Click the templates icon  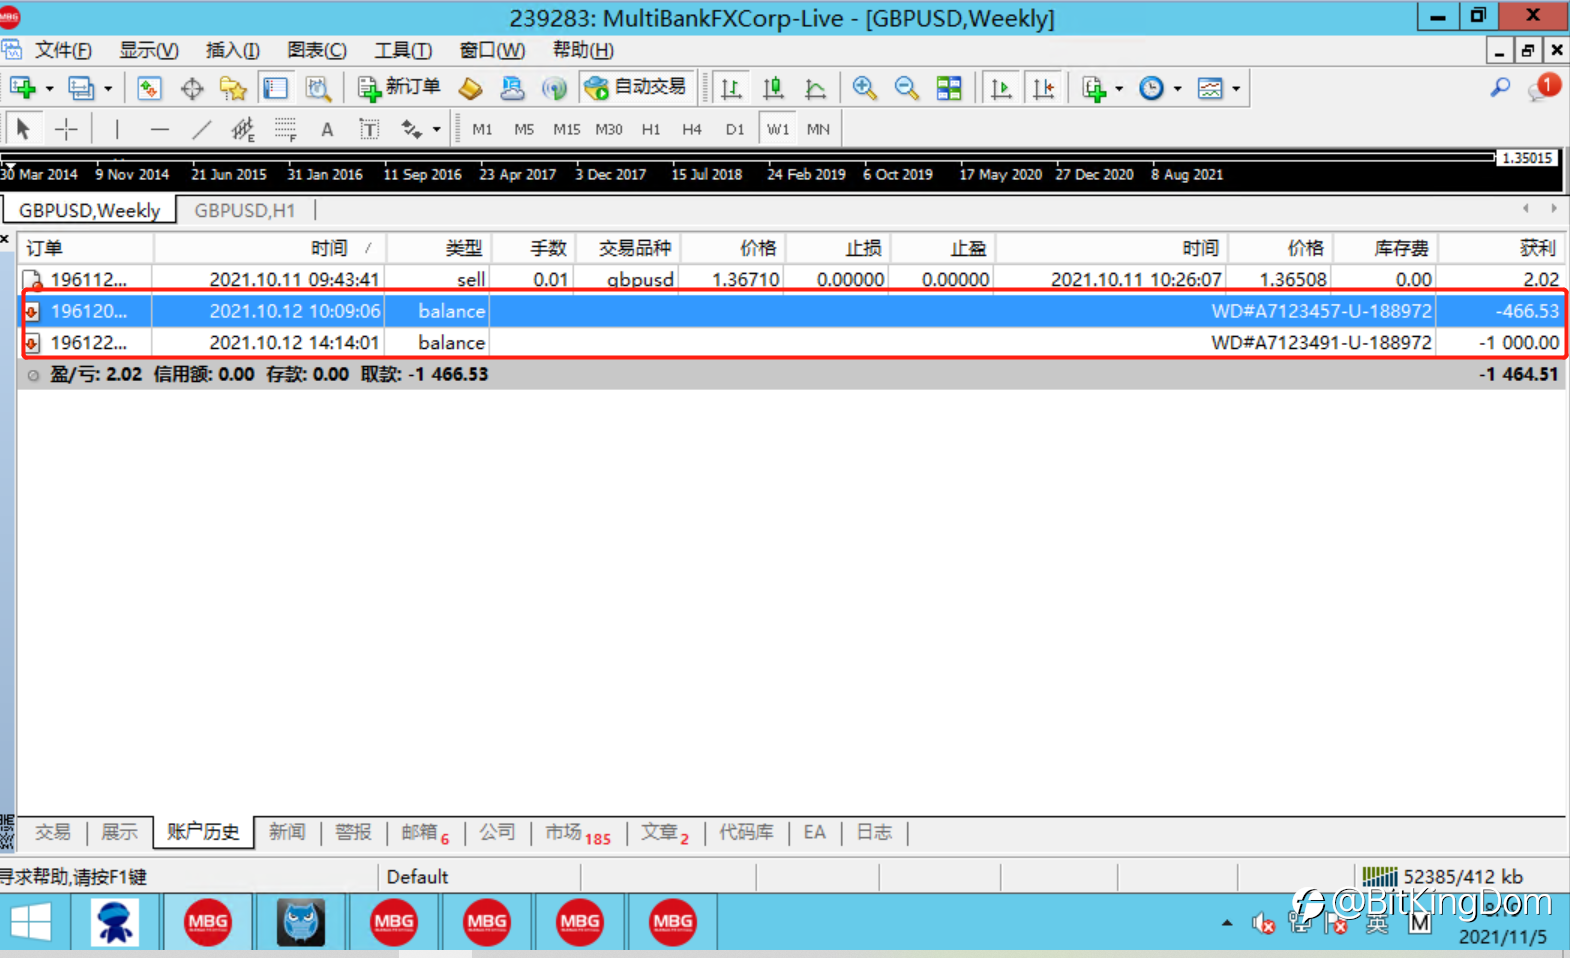point(1210,88)
